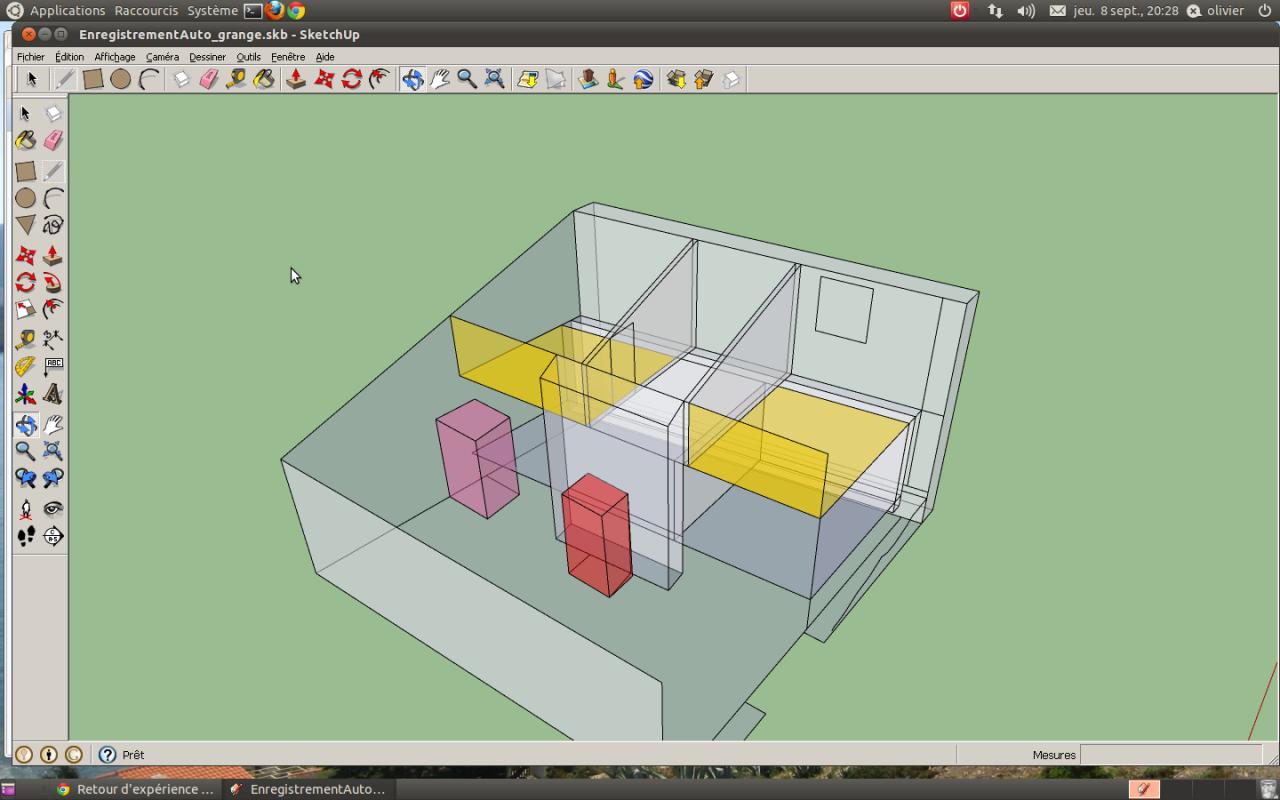Viewport: 1280px width, 800px height.
Task: Open the Dessiner menu
Action: tap(207, 57)
